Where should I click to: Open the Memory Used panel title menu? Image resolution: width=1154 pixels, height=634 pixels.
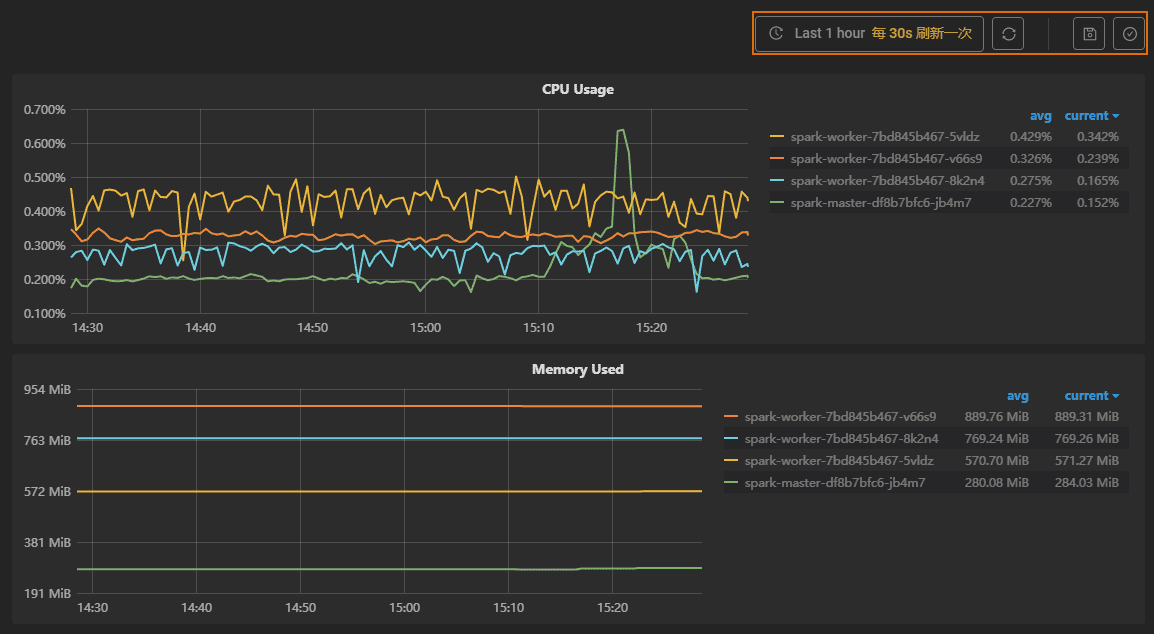578,369
